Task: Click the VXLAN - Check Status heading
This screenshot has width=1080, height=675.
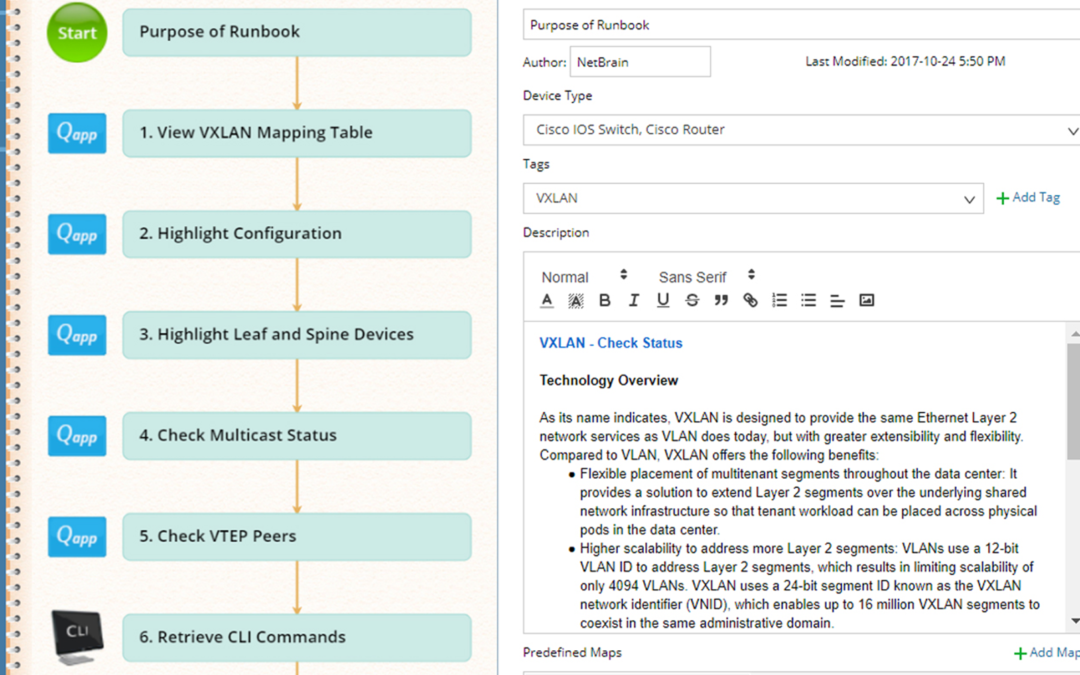Action: tap(611, 343)
